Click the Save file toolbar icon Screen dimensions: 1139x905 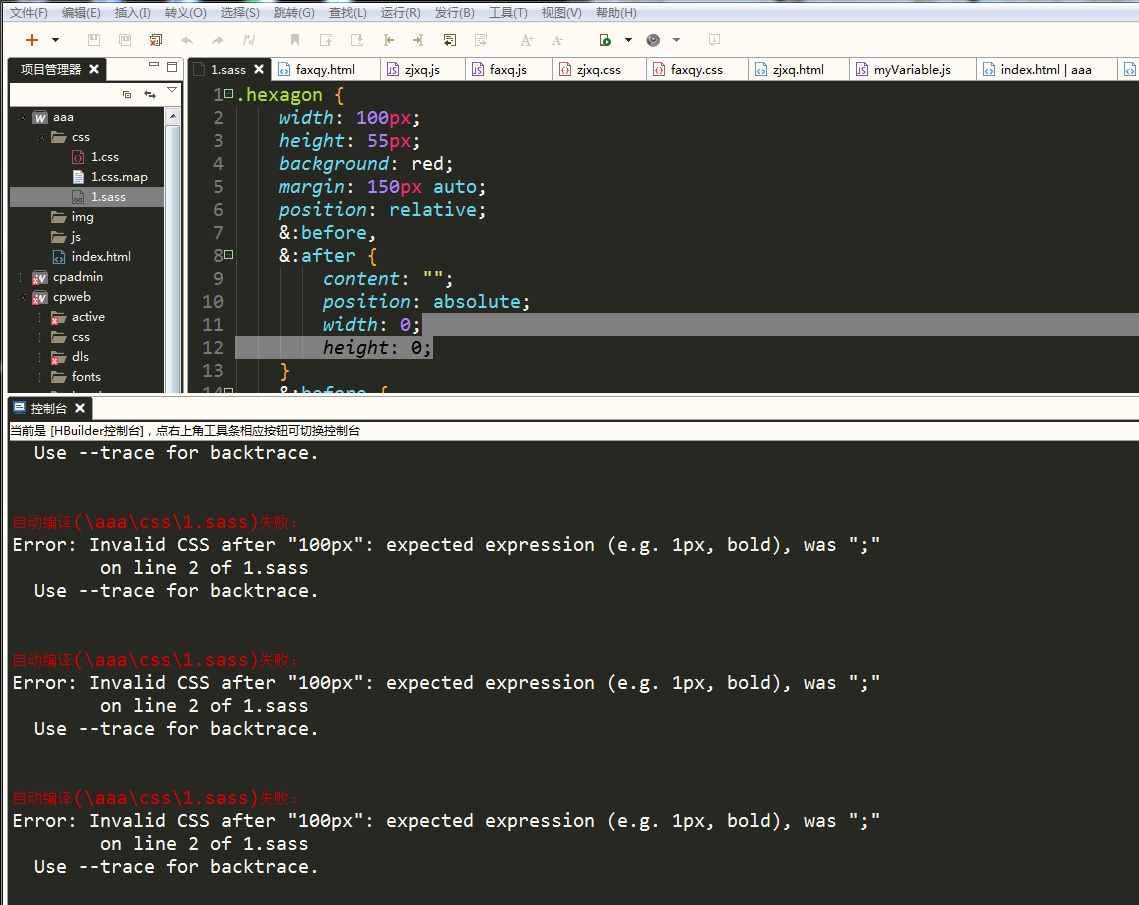pos(94,40)
